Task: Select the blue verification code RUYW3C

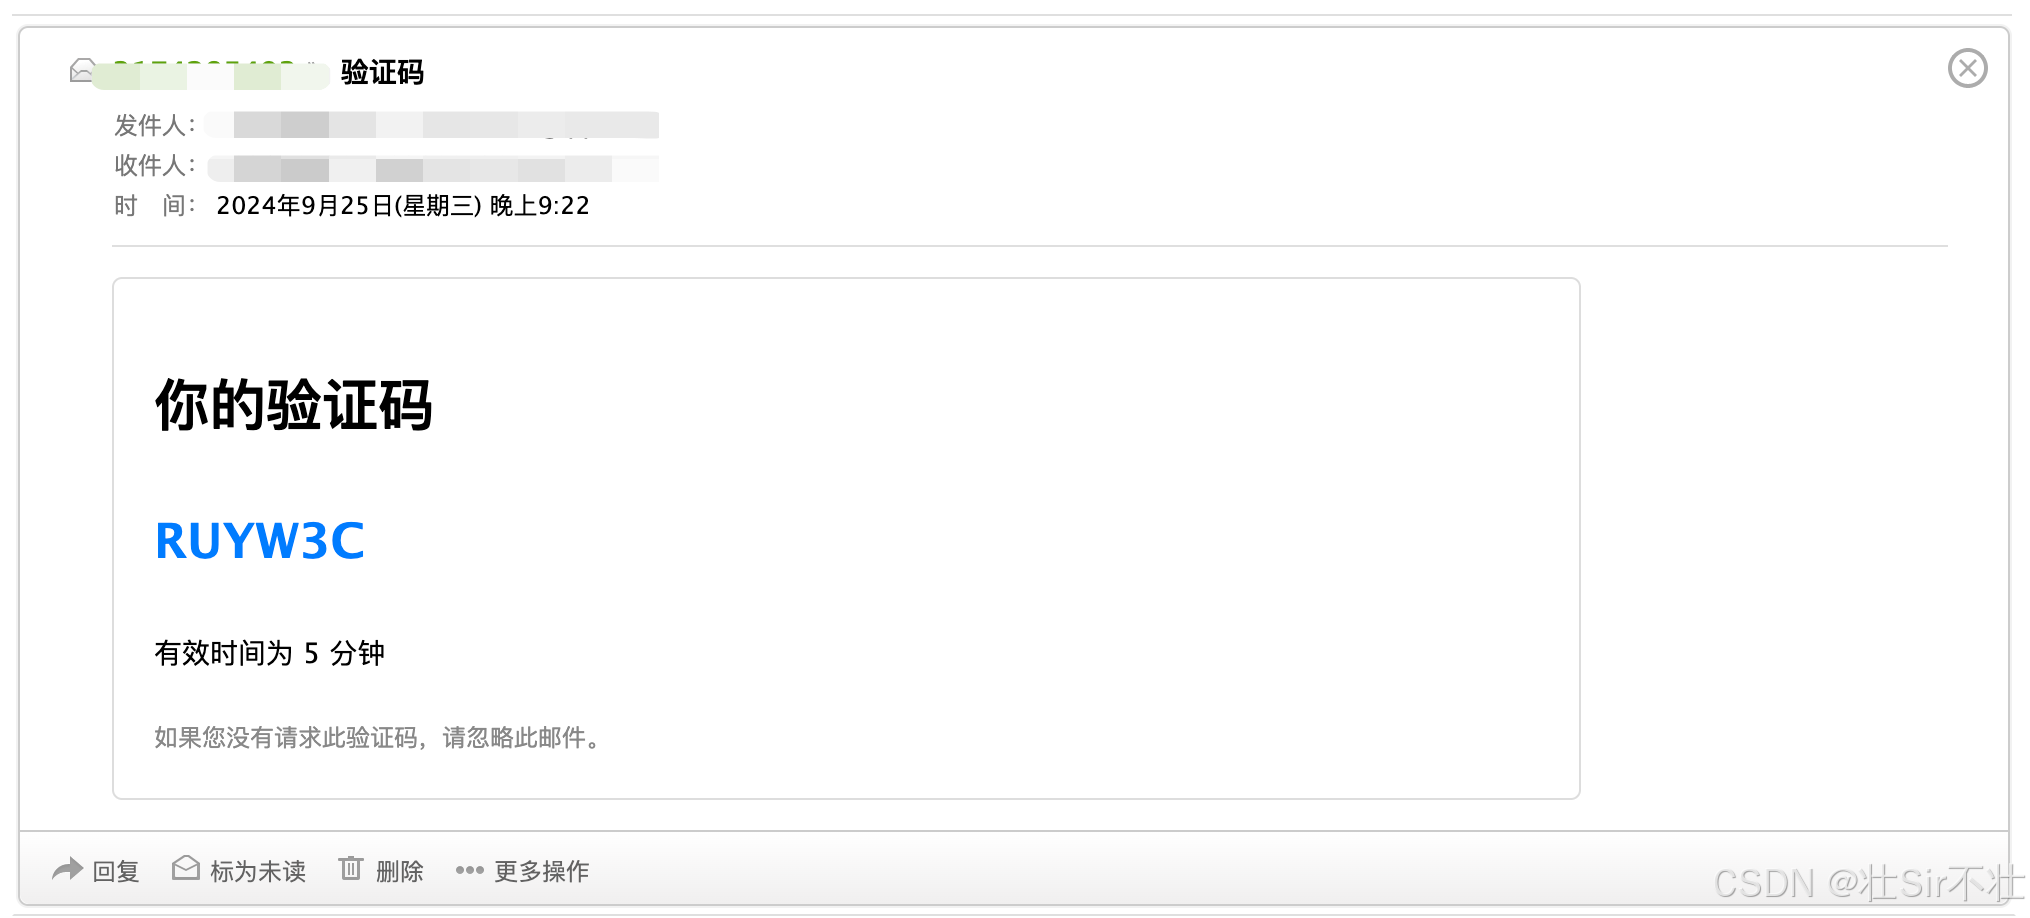Action: click(260, 541)
